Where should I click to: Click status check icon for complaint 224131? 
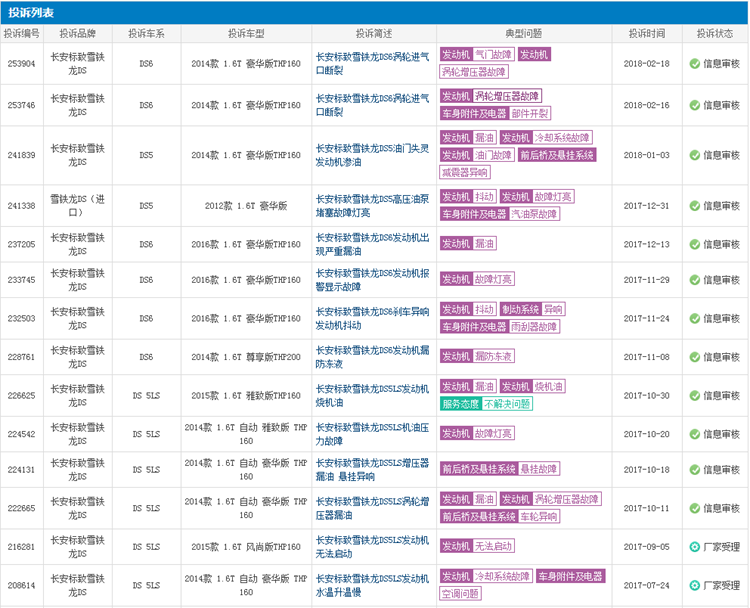point(695,470)
